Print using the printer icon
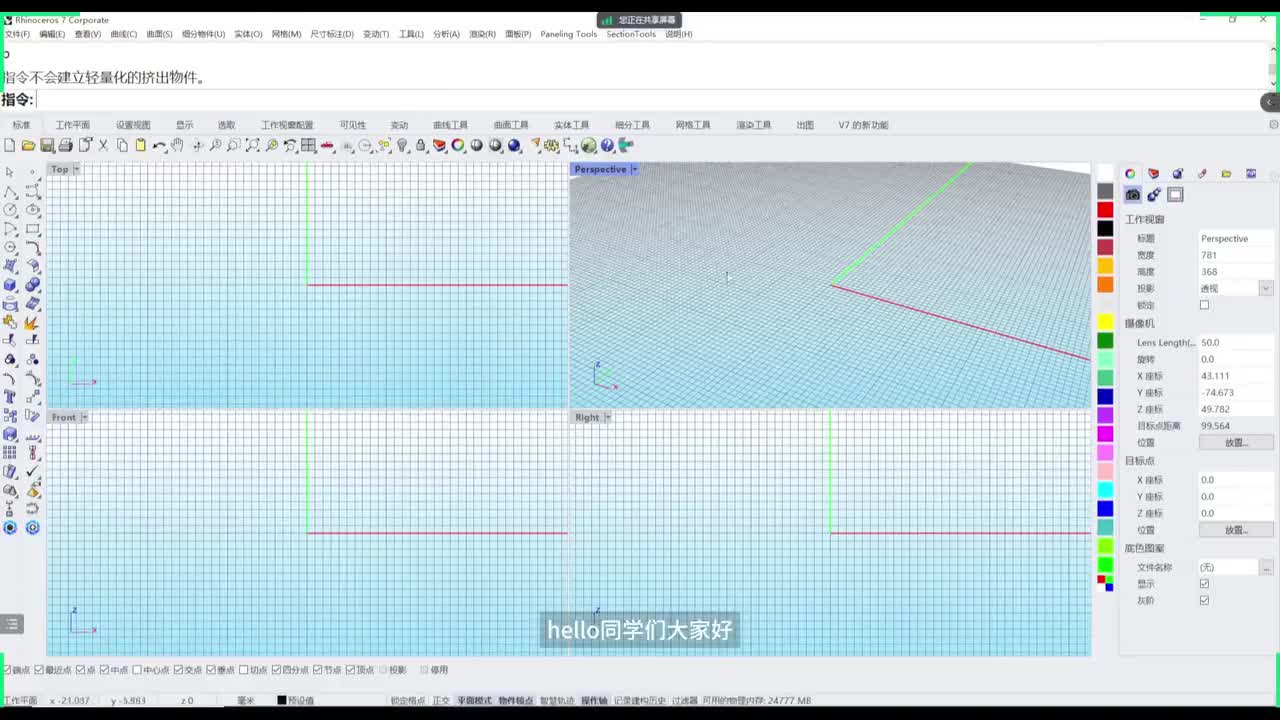The image size is (1280, 720). 66,146
